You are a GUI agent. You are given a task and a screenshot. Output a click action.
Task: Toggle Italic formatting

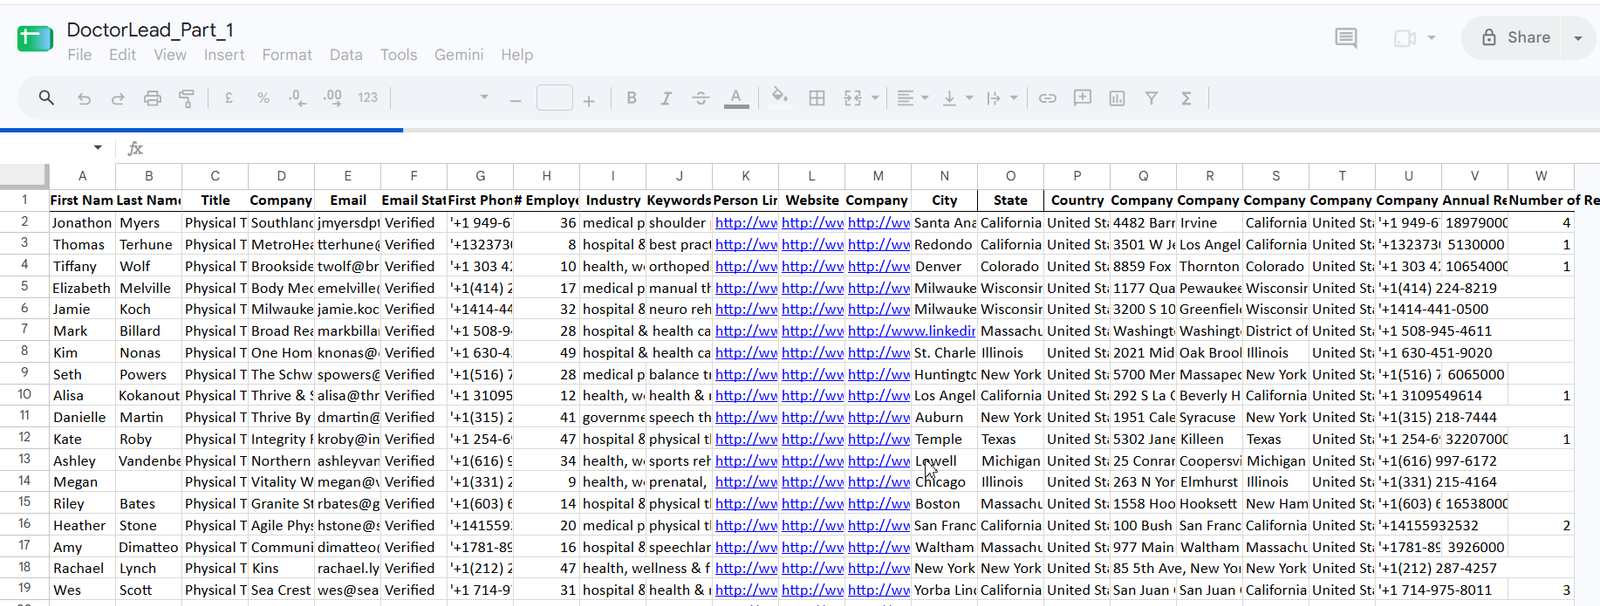666,98
